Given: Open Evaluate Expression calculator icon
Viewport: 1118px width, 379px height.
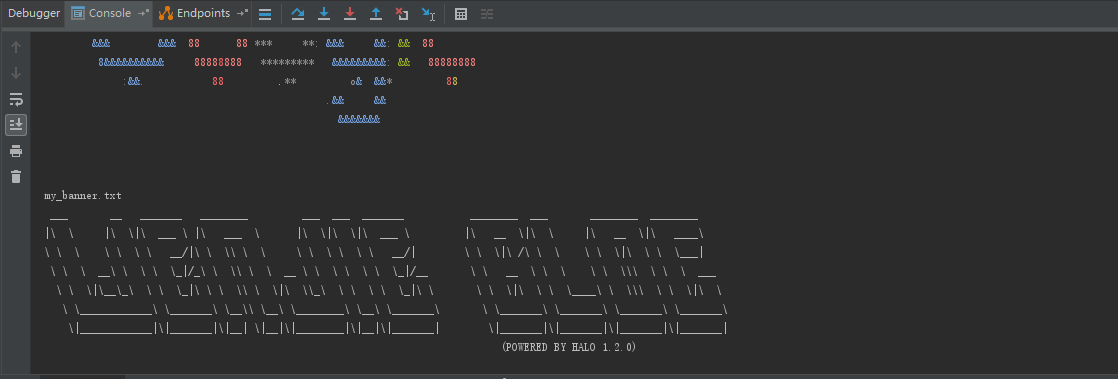Looking at the screenshot, I should [461, 14].
